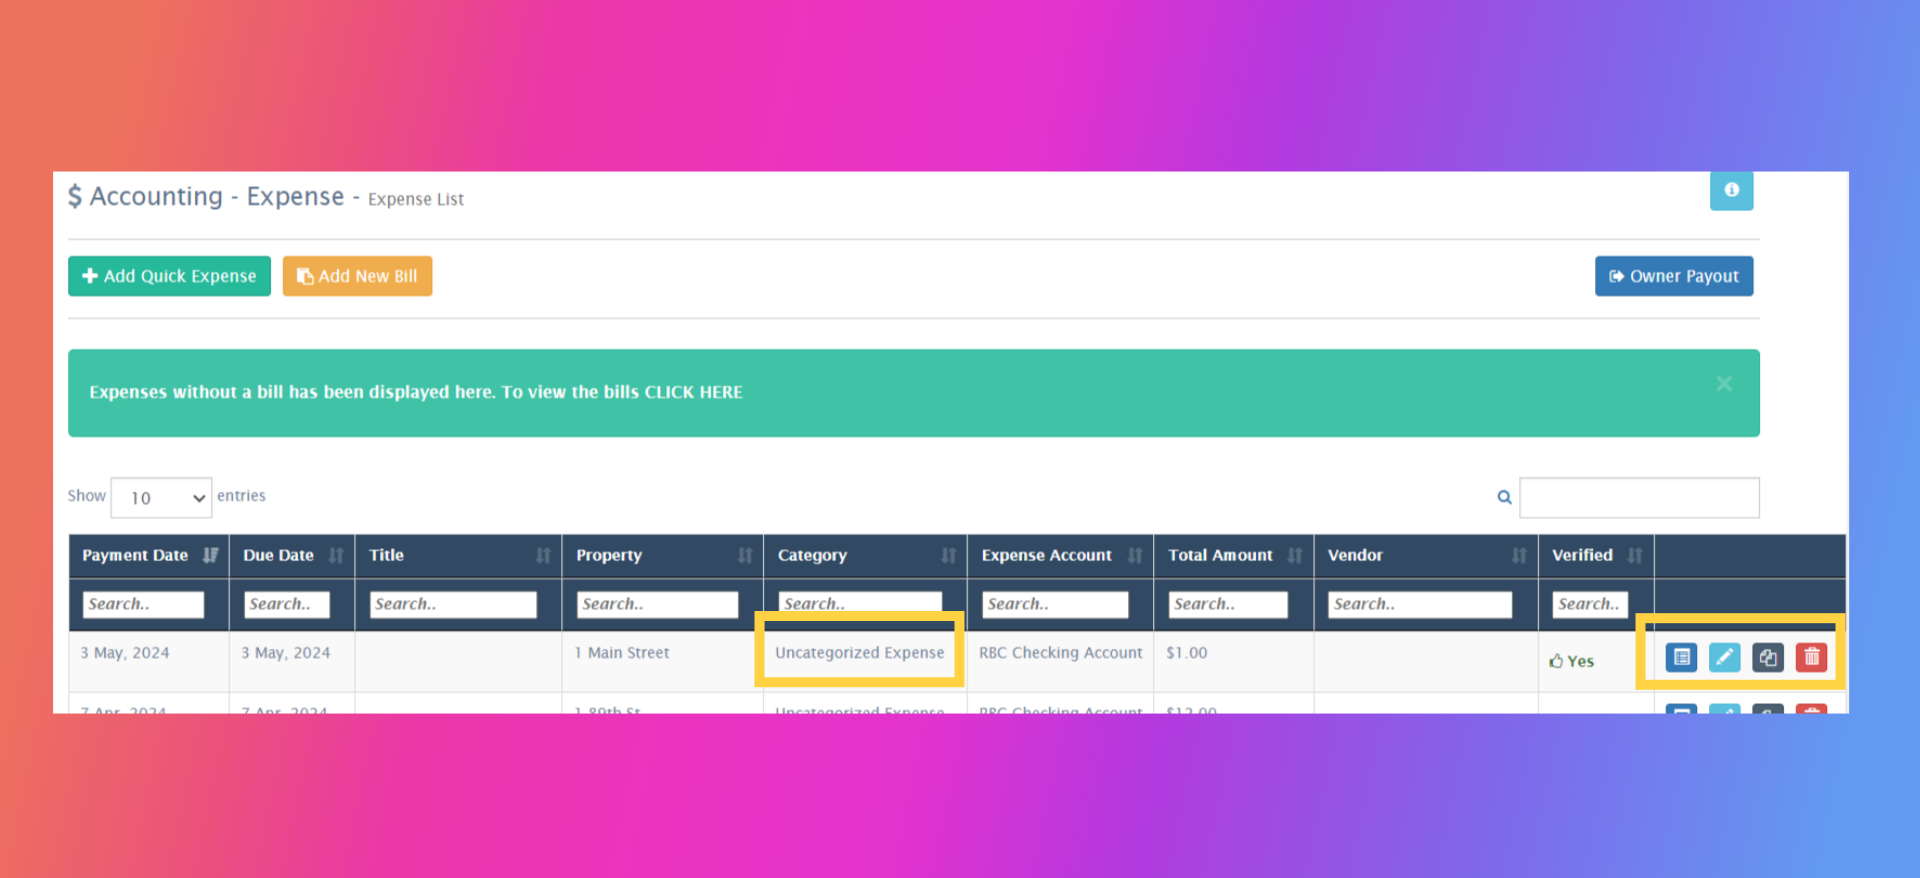Focus the Vendor search field
1920x878 pixels.
tap(1420, 604)
